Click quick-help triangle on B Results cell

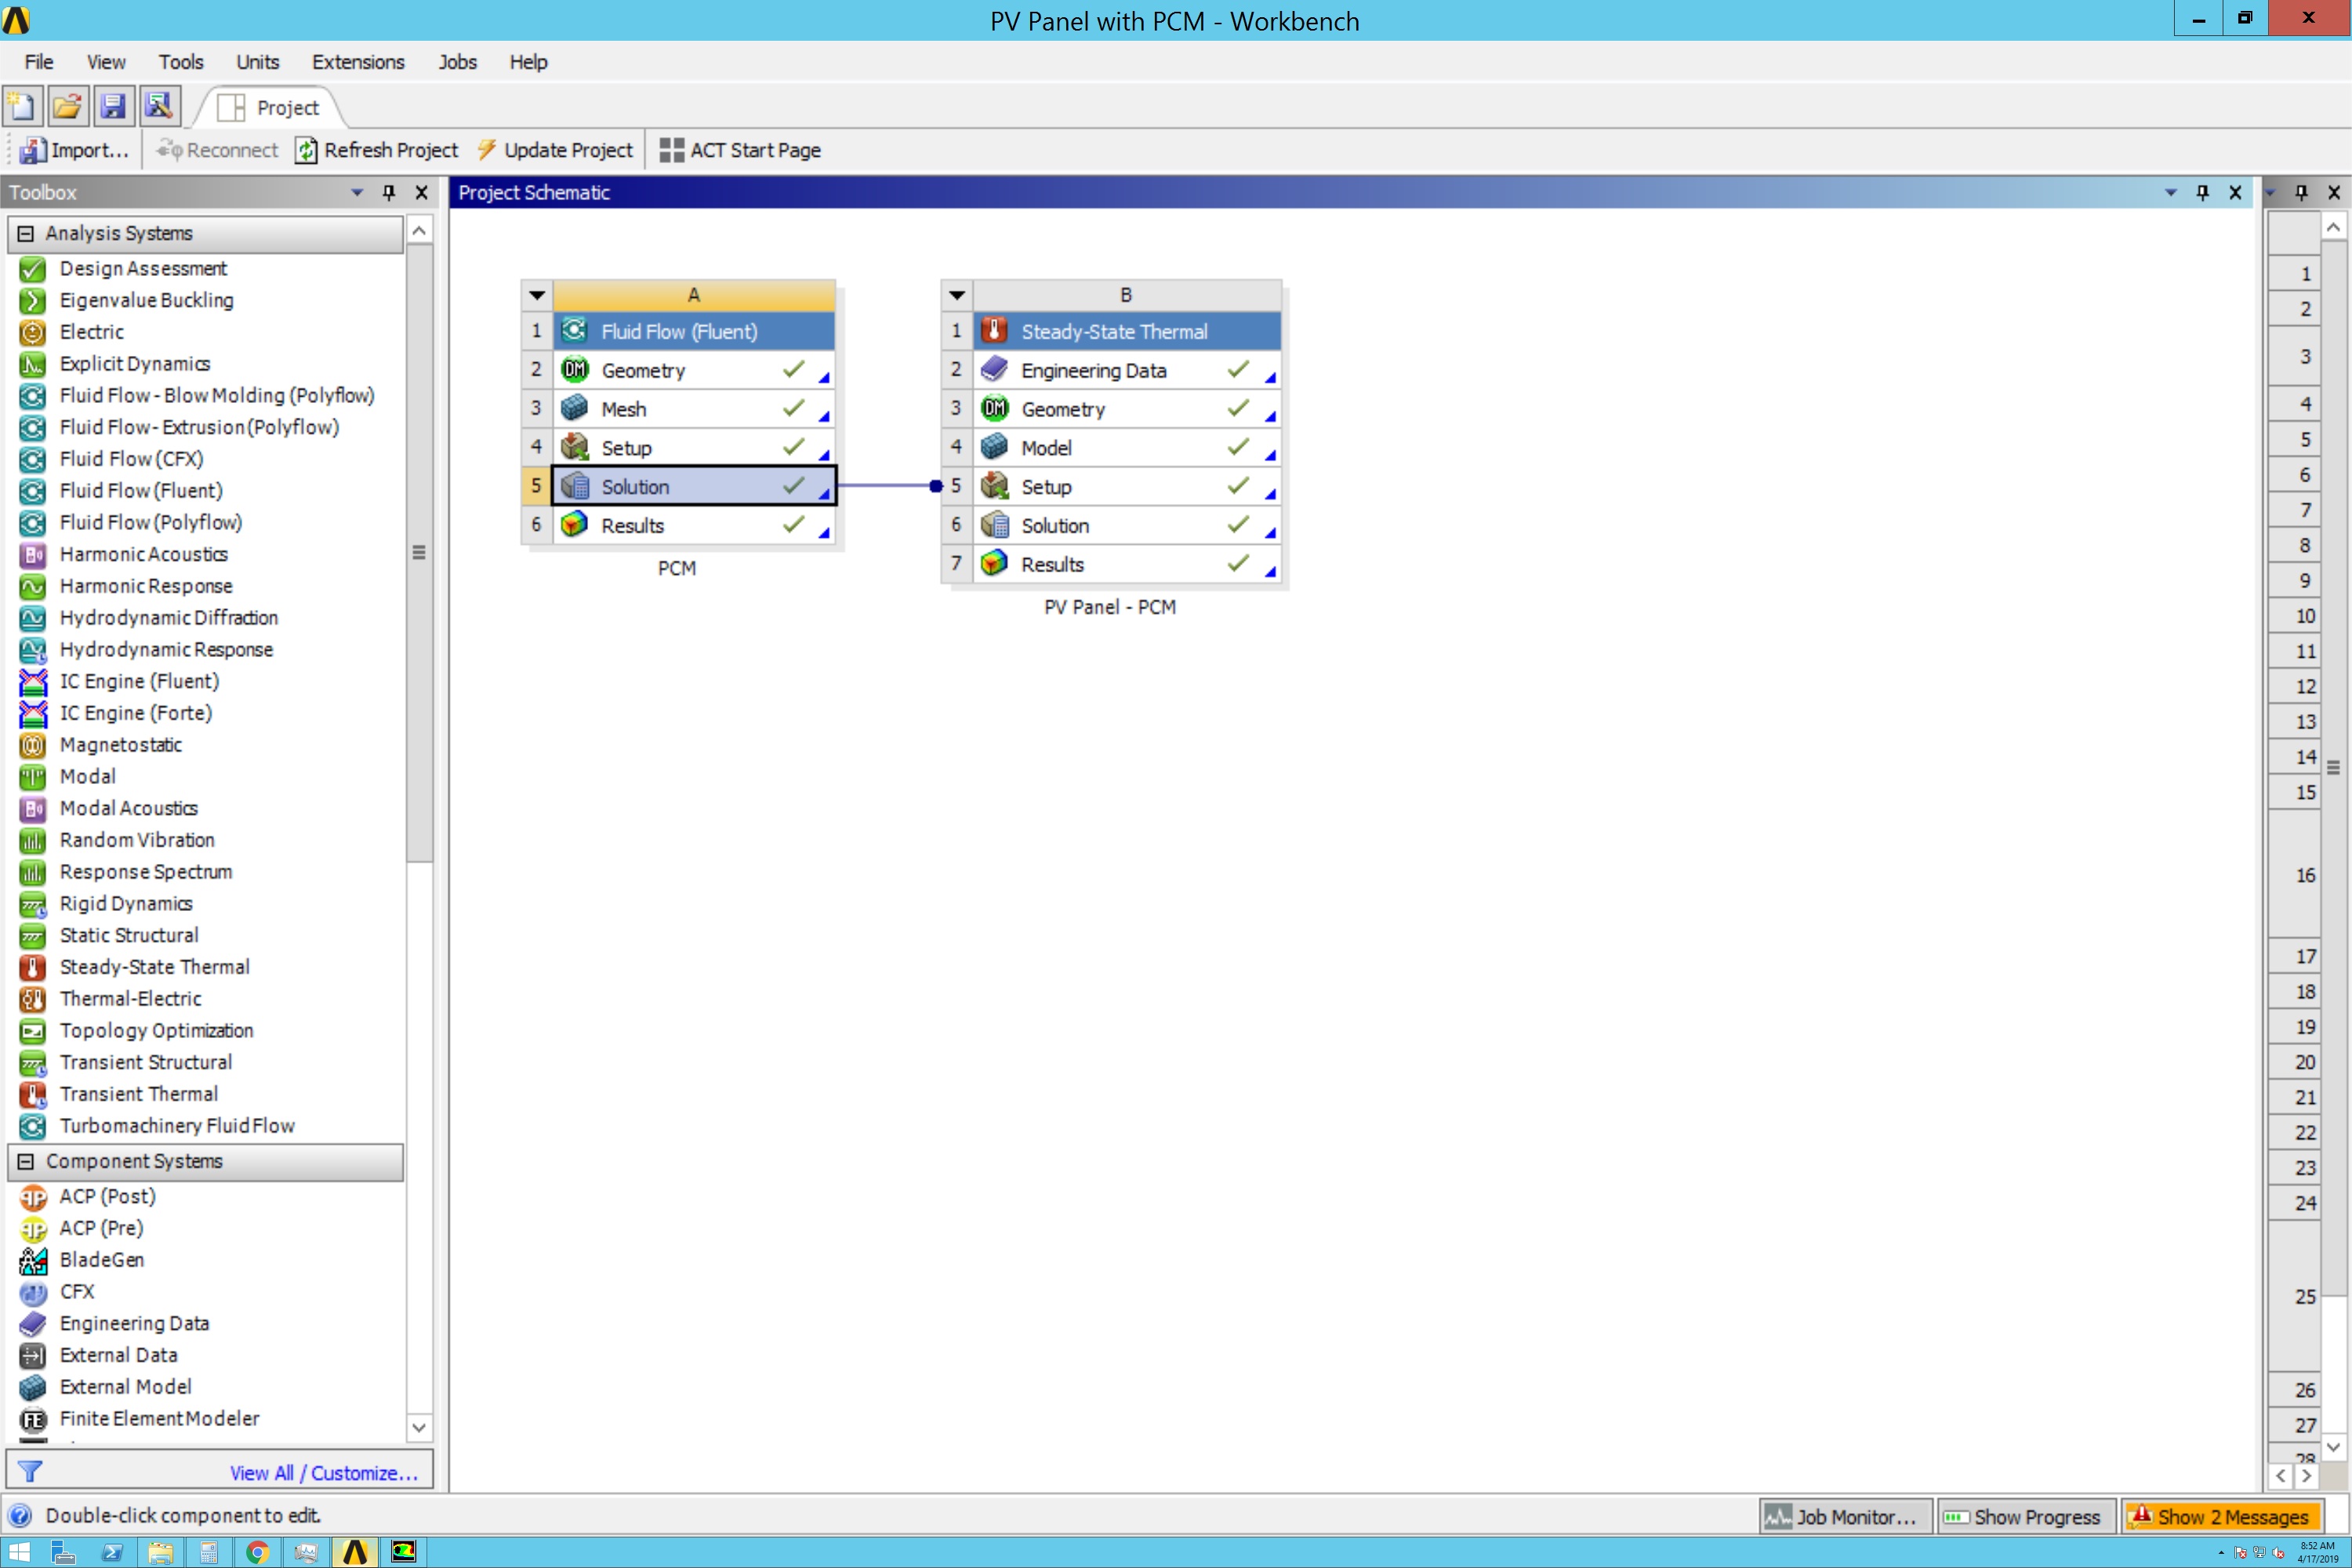click(x=1270, y=571)
